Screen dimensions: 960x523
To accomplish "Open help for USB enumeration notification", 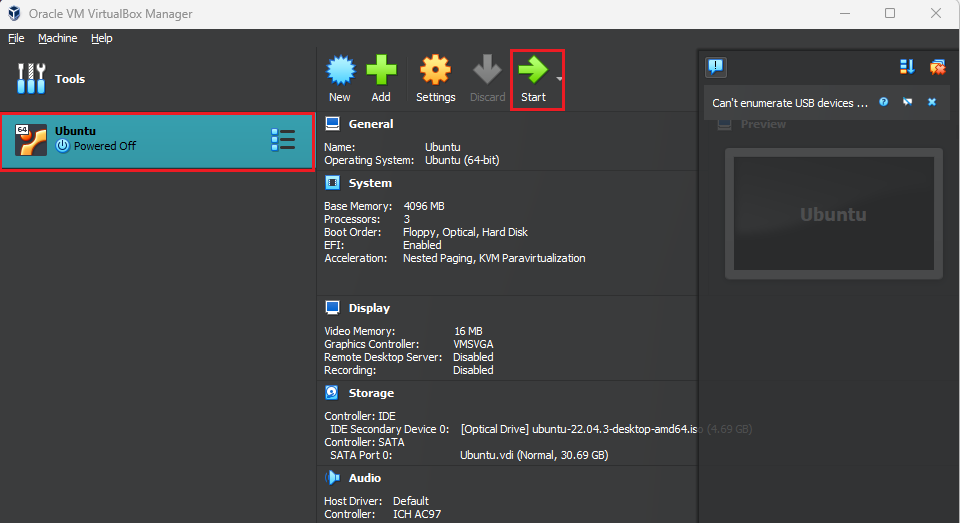I will coord(883,102).
